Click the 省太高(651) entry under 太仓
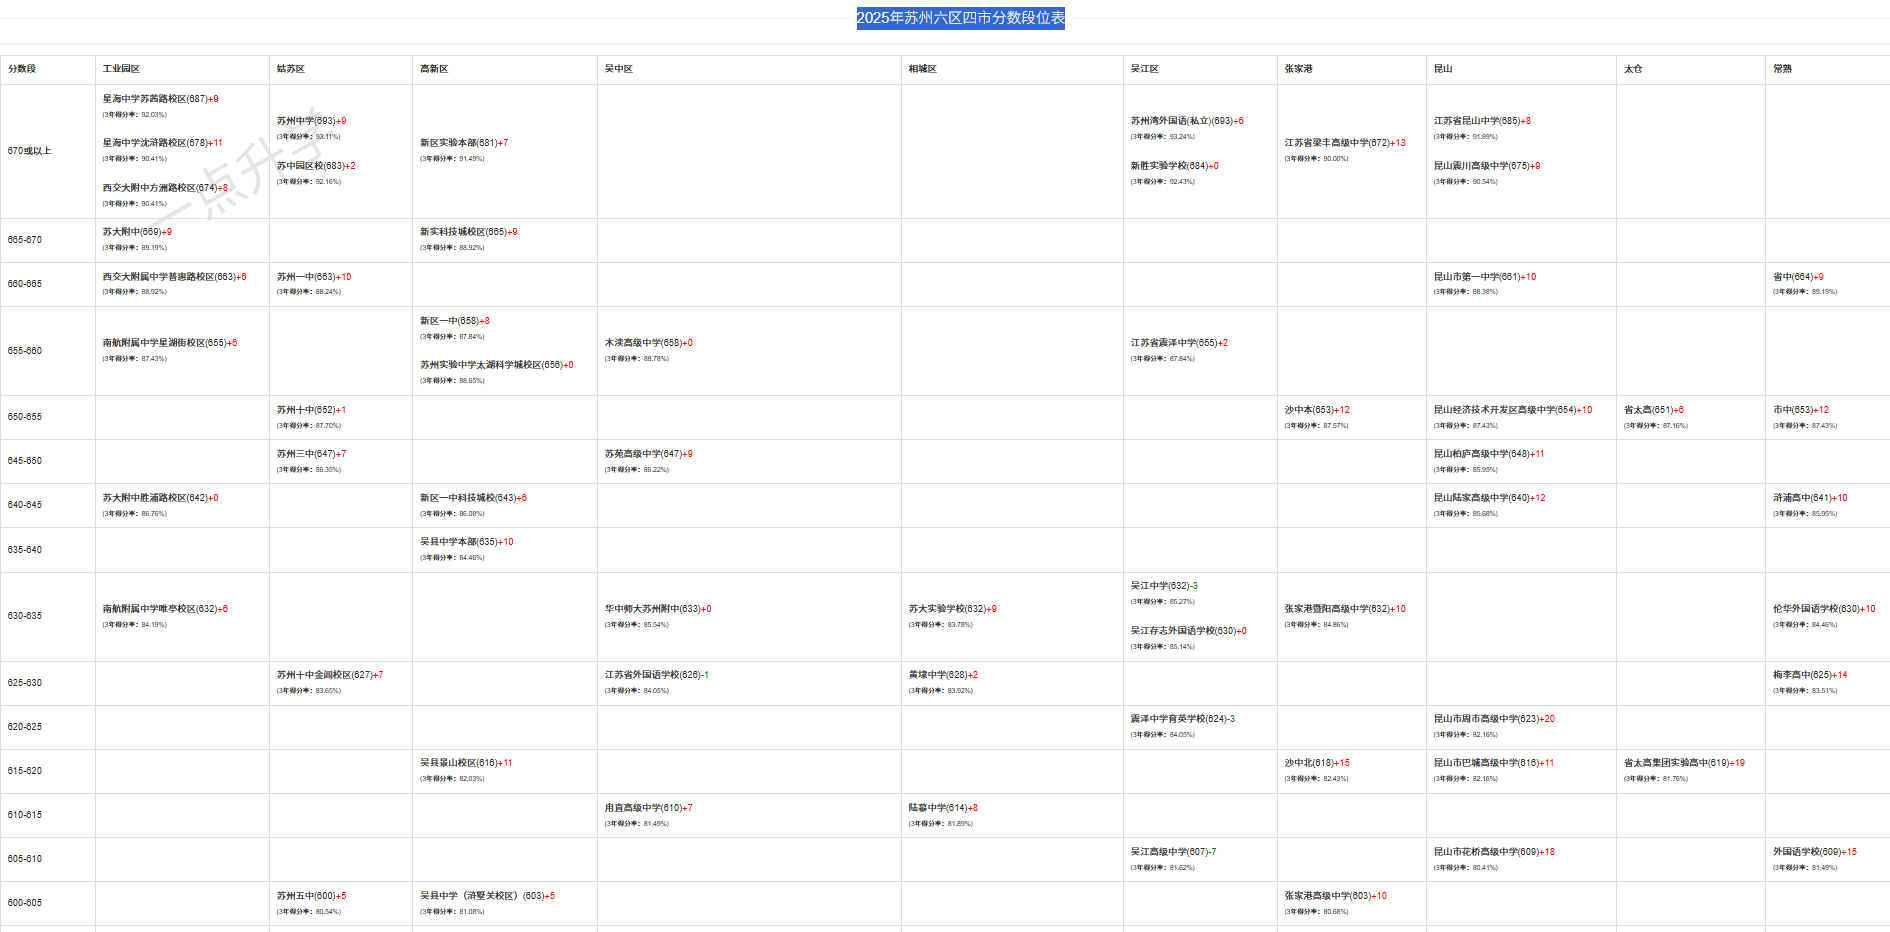This screenshot has width=1890, height=932. tap(1653, 410)
